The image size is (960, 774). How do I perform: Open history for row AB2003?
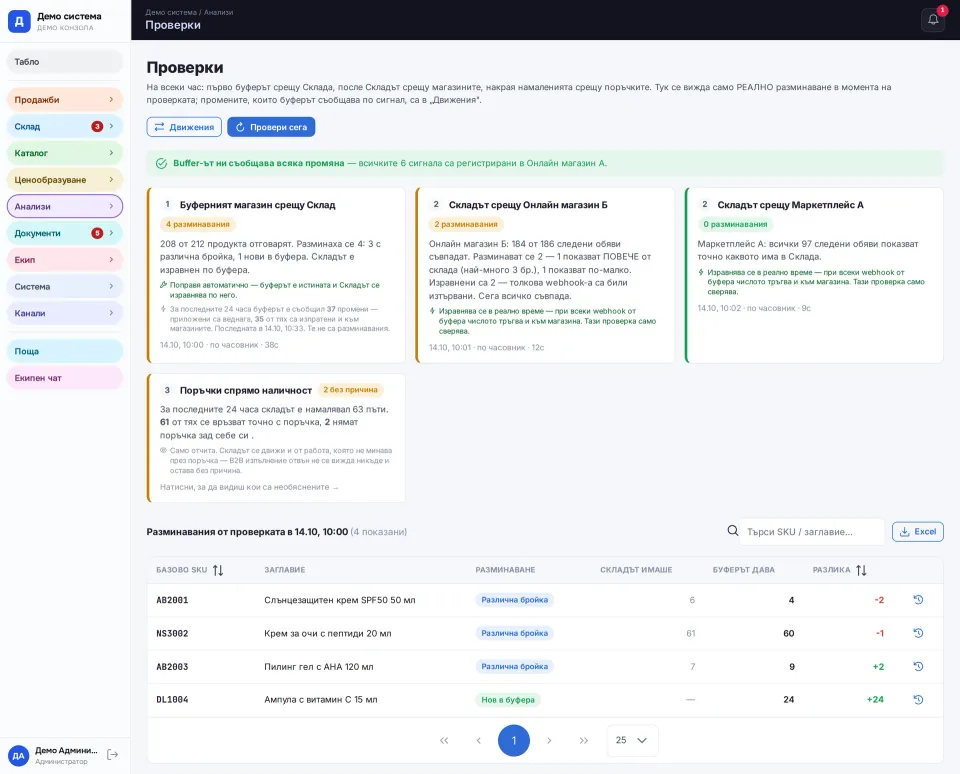click(x=918, y=666)
